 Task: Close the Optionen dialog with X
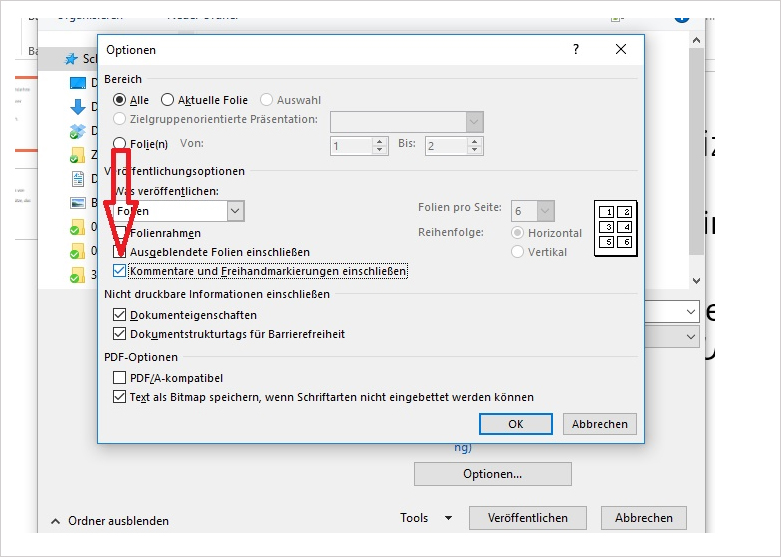tap(621, 49)
